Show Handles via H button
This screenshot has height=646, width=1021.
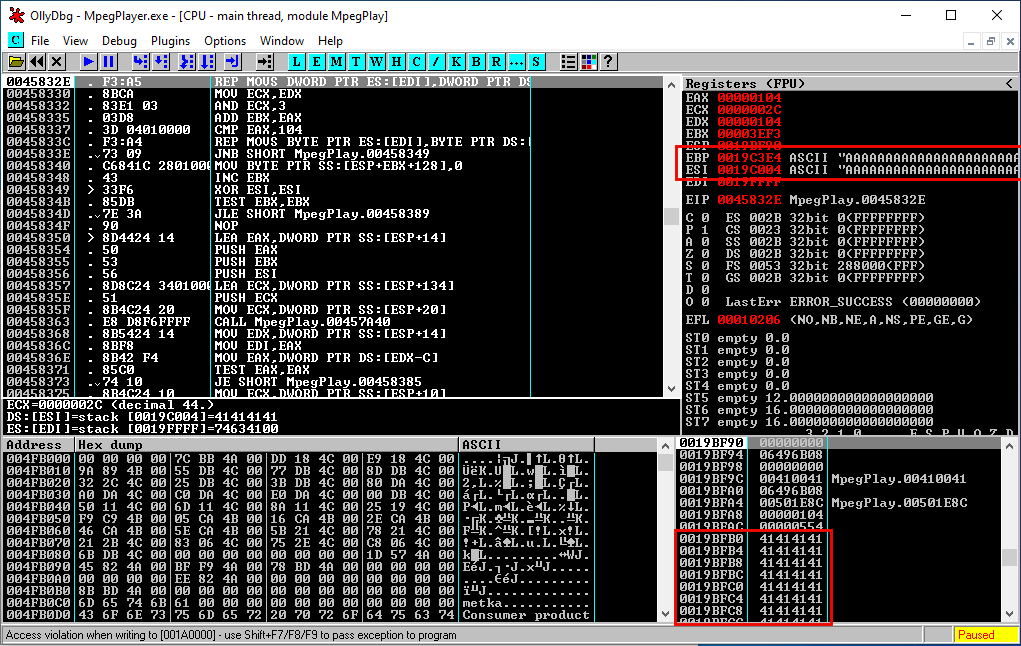pos(396,62)
